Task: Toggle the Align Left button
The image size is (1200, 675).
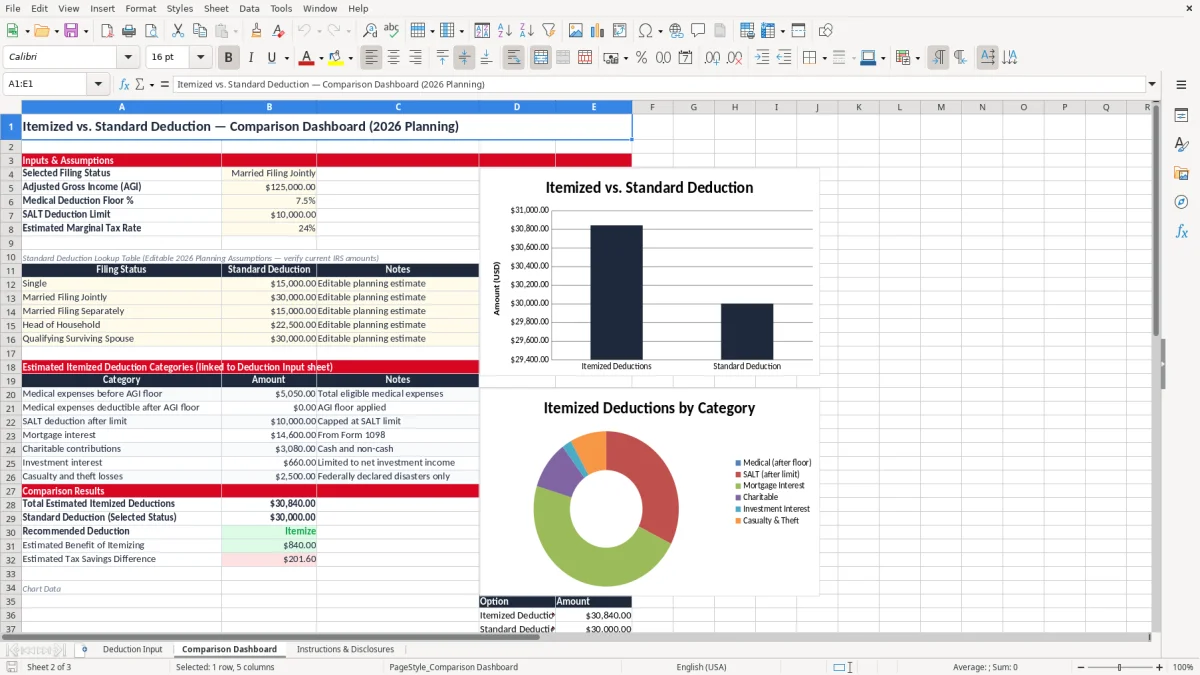Action: tap(371, 58)
